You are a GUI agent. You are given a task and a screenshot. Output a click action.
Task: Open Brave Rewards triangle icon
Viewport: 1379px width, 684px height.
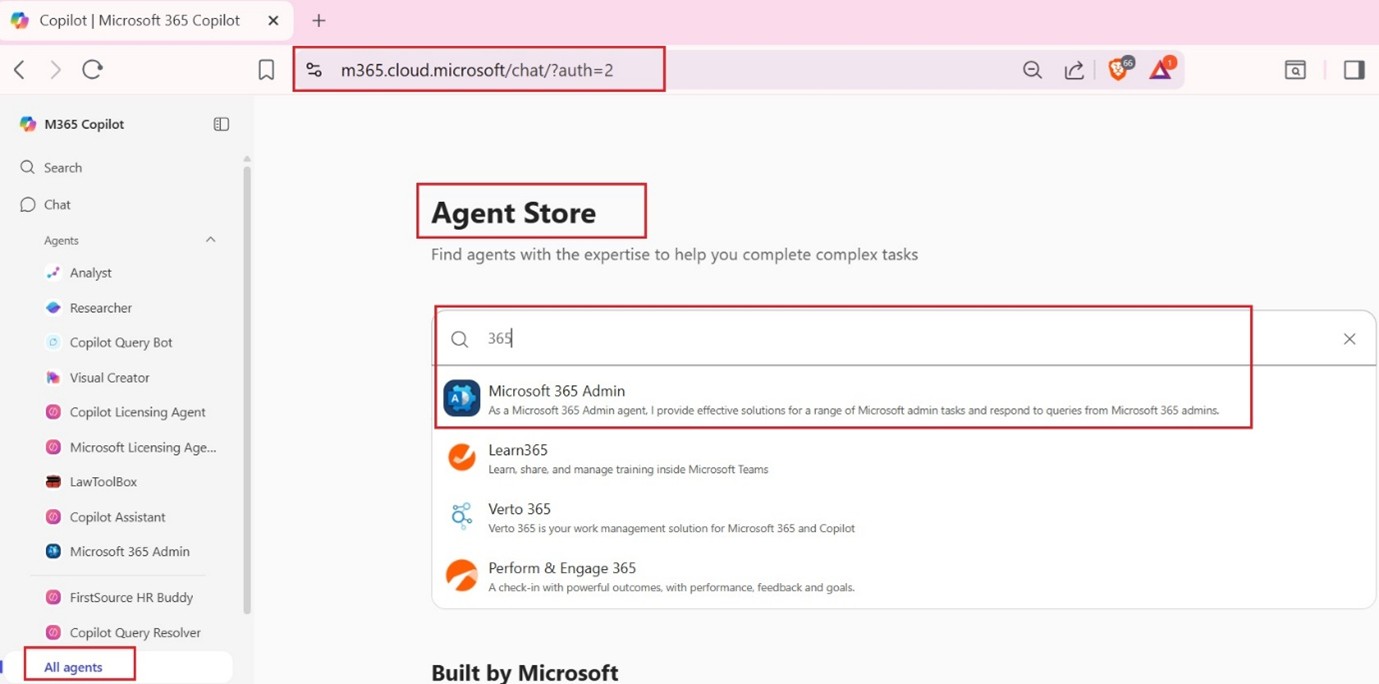1161,69
